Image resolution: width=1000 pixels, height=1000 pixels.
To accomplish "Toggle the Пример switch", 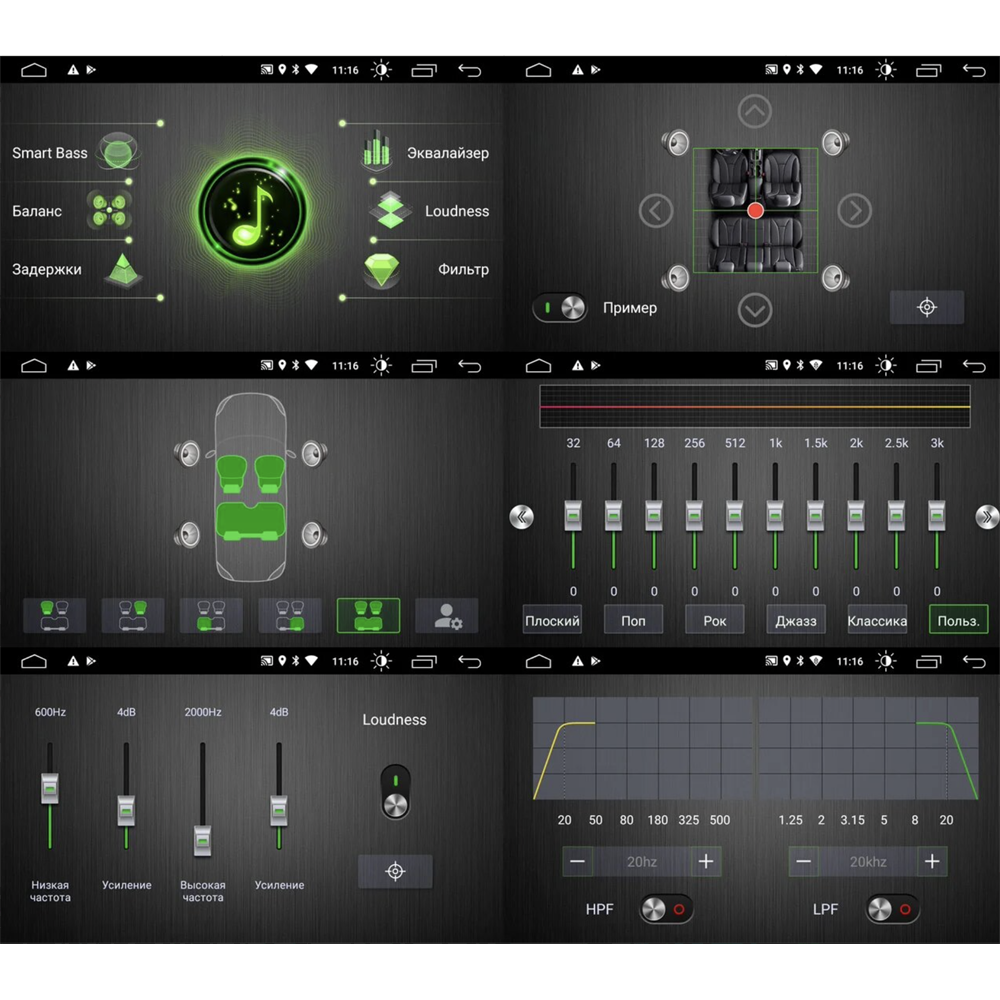I will point(559,307).
